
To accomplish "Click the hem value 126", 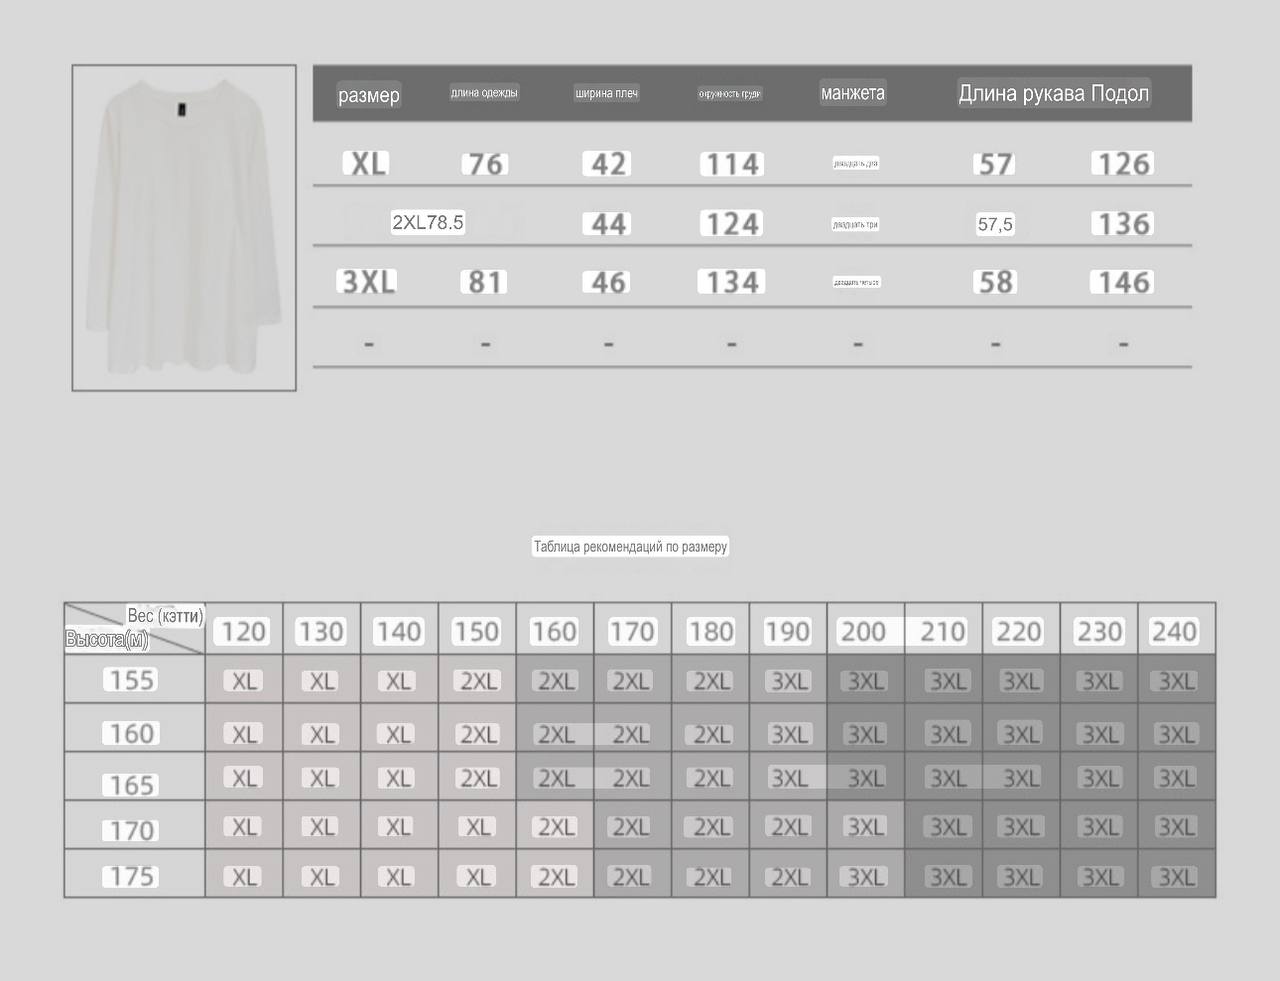I will pos(1123,163).
